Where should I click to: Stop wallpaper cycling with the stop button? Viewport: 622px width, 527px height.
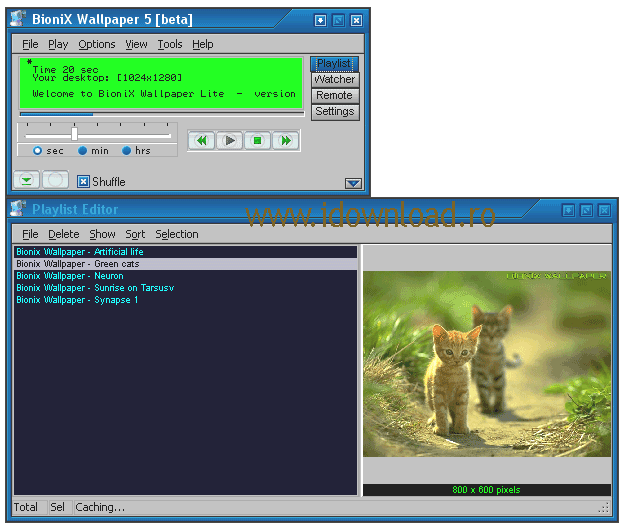257,140
